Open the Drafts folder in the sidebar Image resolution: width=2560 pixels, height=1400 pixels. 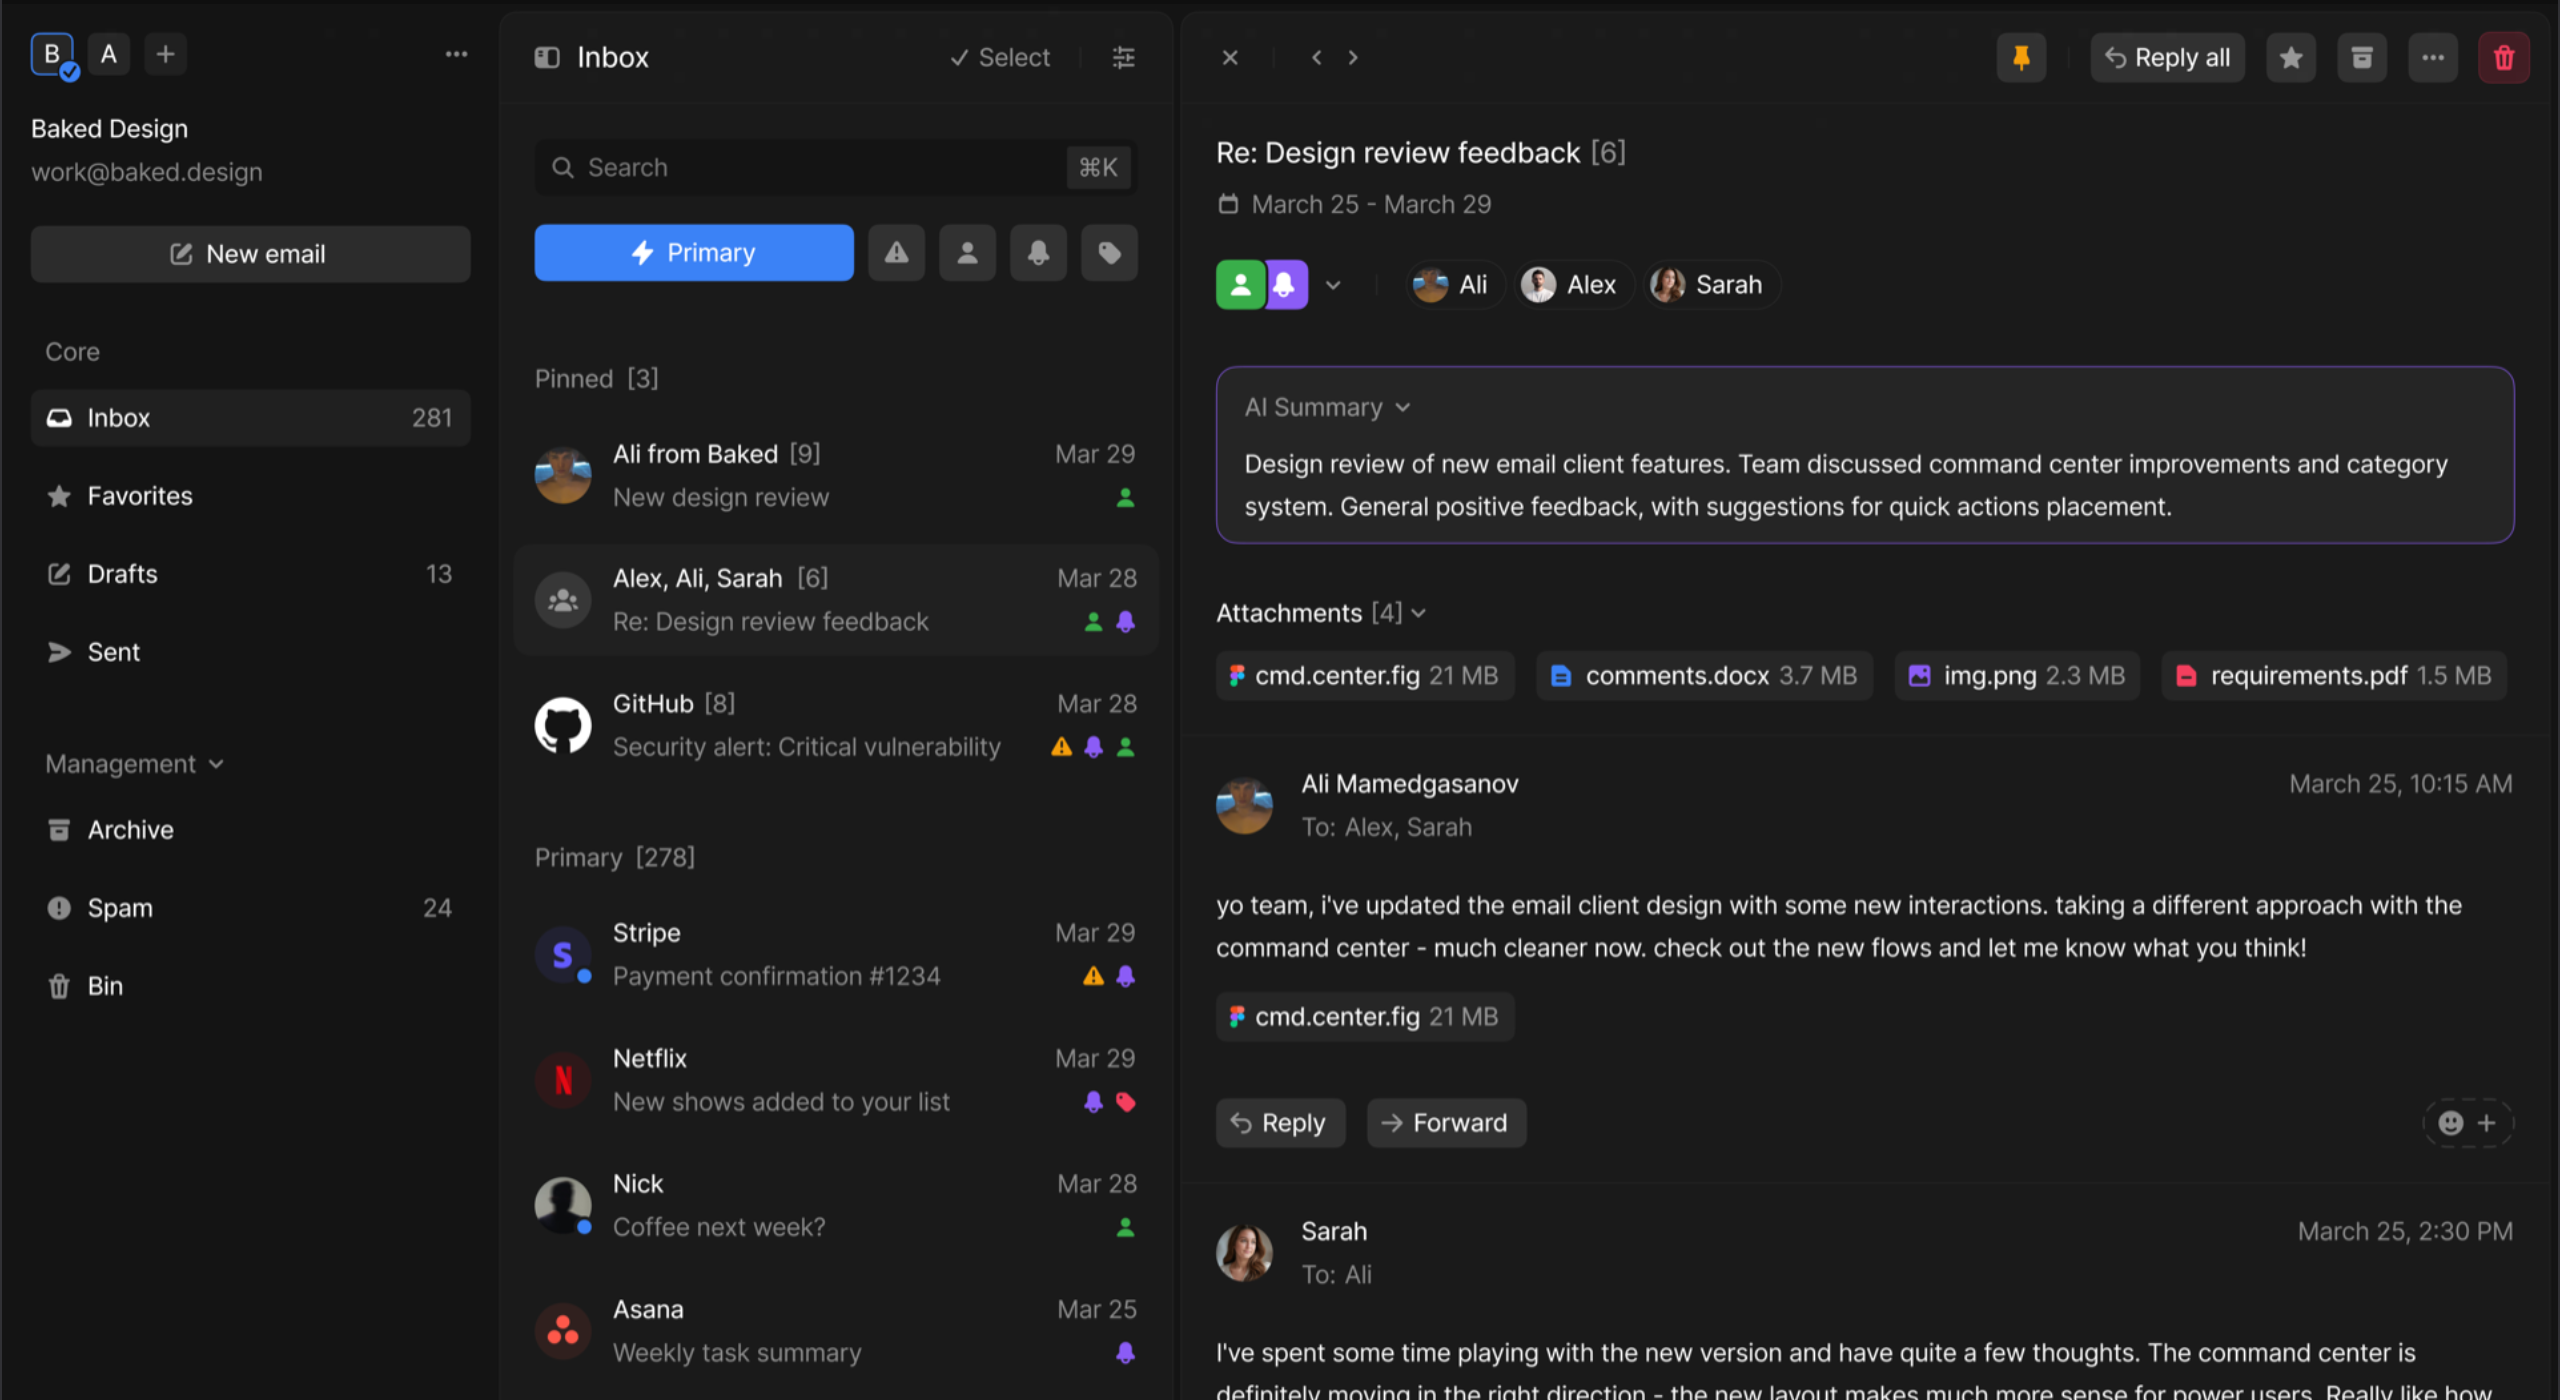pyautogui.click(x=122, y=574)
